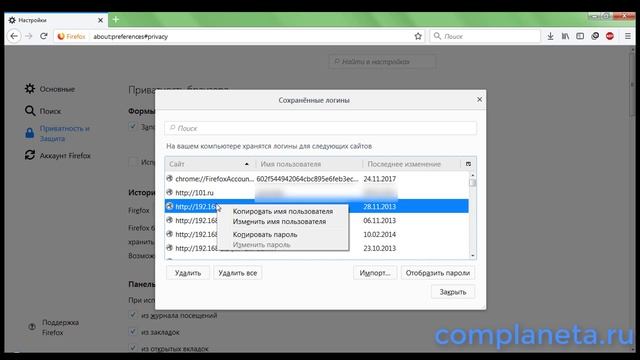640x360 pixels.
Task: Click the Удалить все button
Action: [238, 273]
